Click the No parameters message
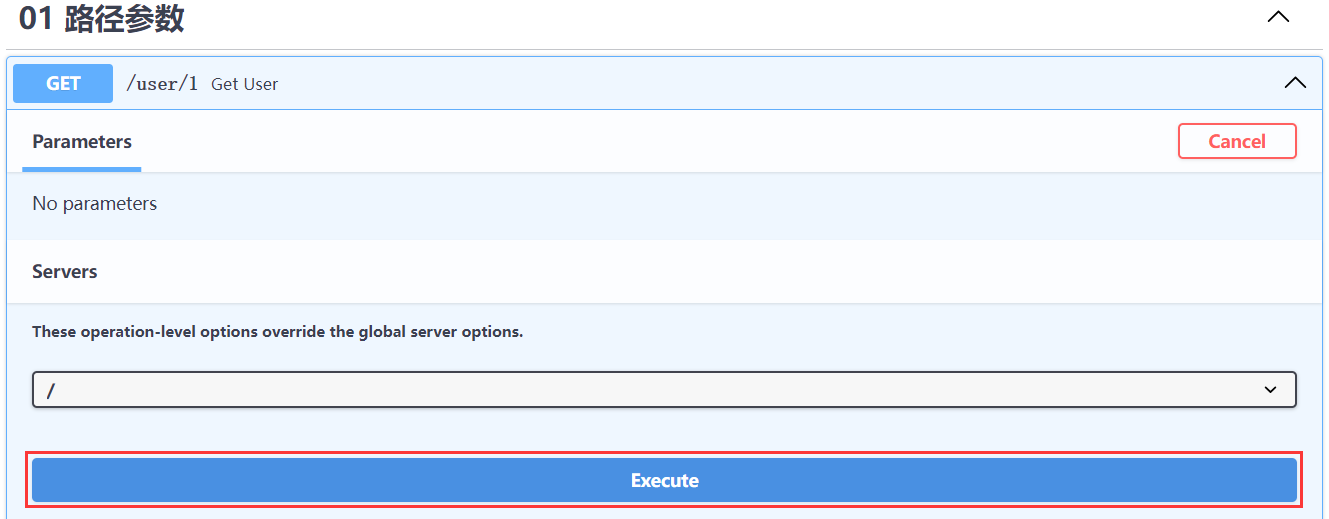The width and height of the screenshot is (1329, 519). click(94, 204)
